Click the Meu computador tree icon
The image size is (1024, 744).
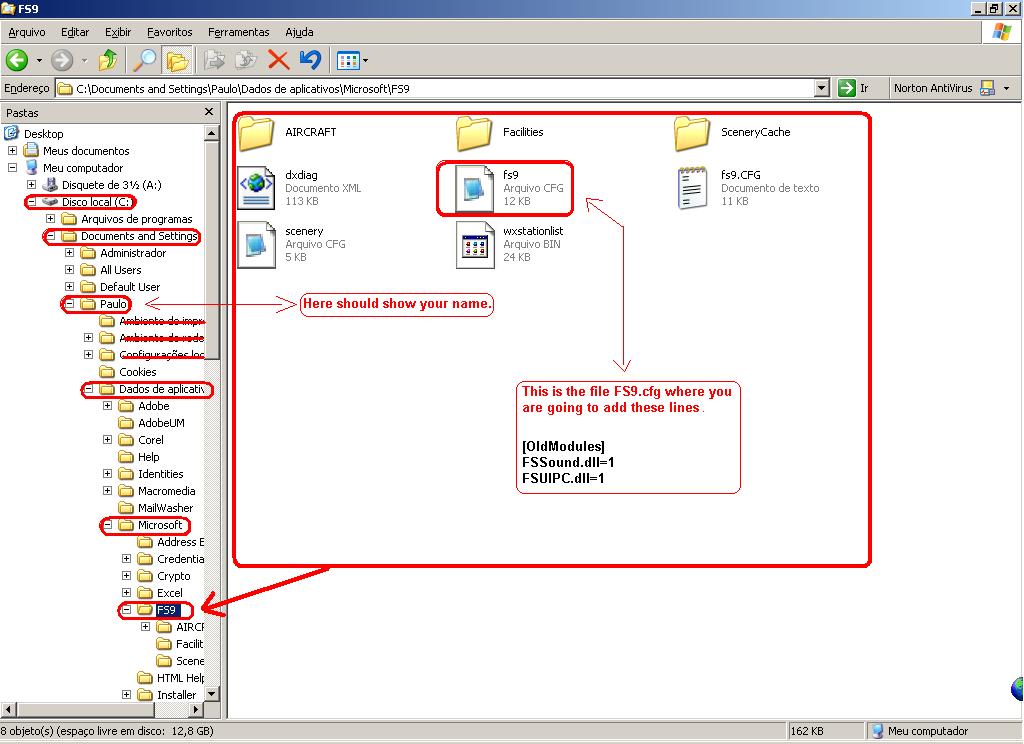(x=31, y=167)
